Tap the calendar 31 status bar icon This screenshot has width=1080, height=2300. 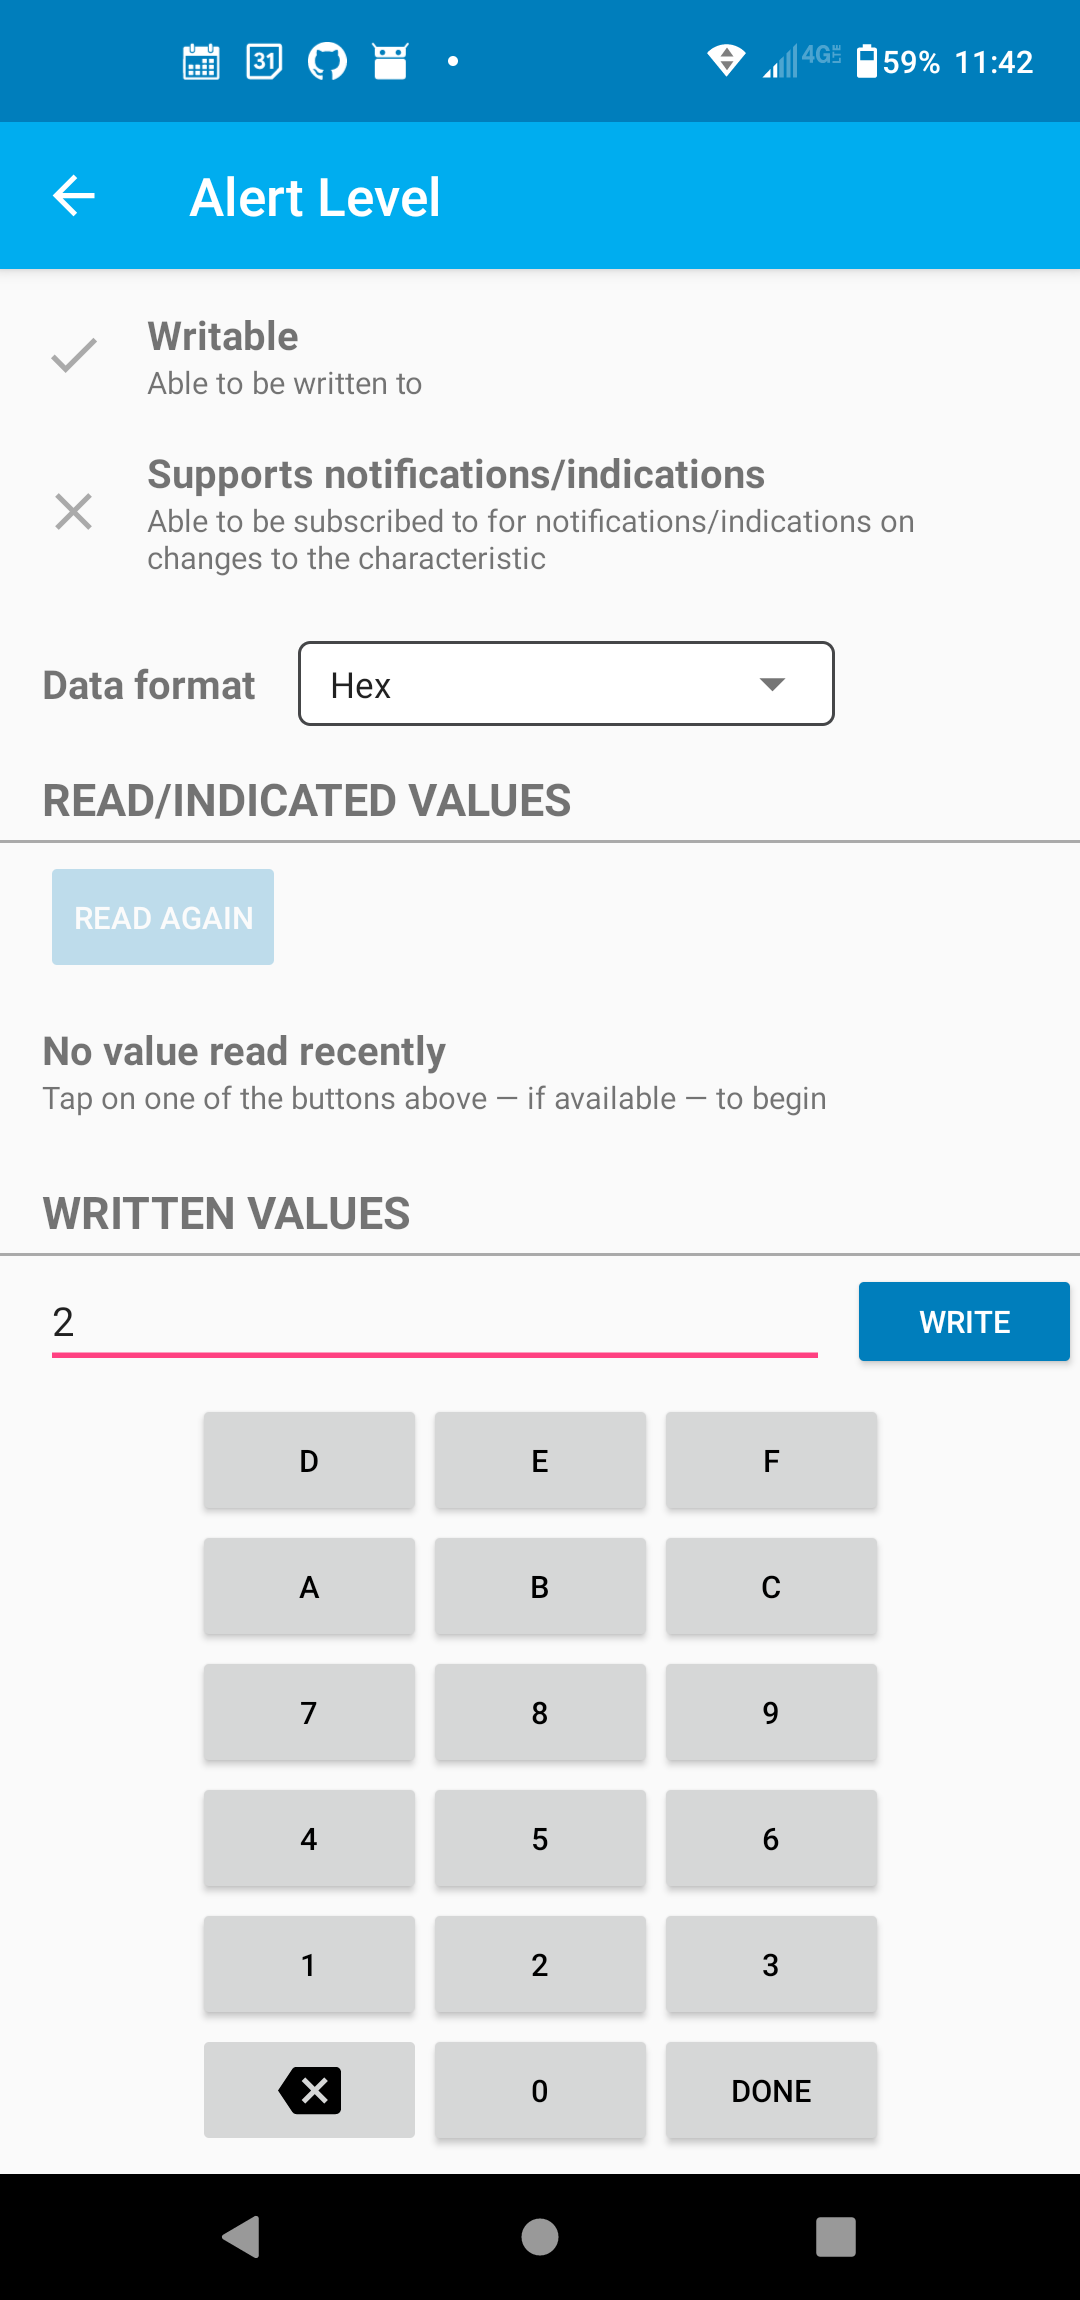tap(264, 61)
